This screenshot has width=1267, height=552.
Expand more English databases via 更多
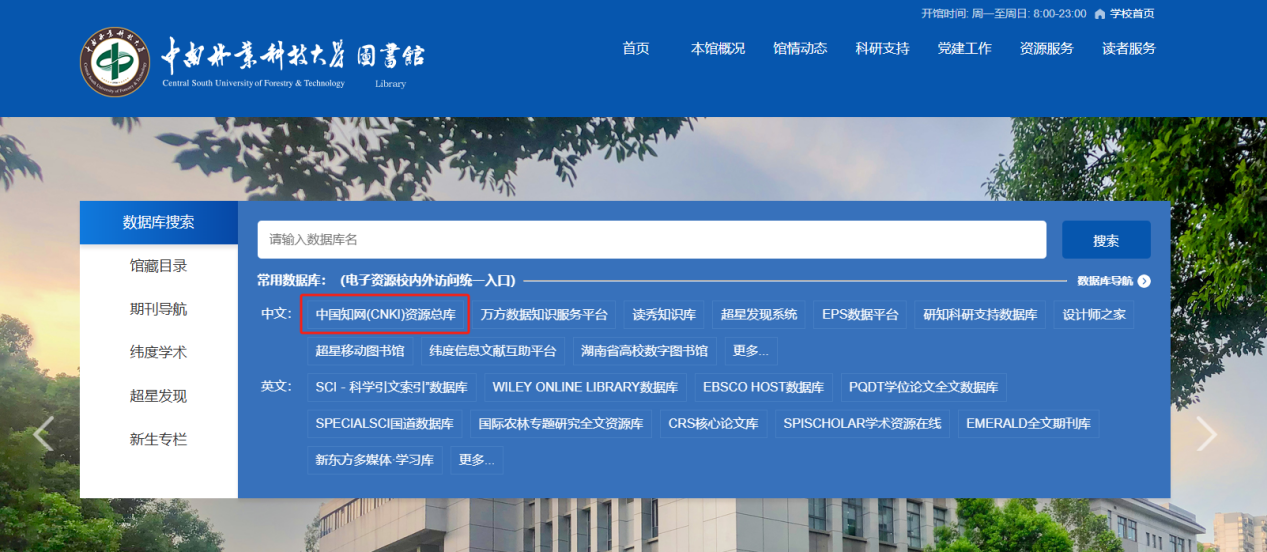477,460
